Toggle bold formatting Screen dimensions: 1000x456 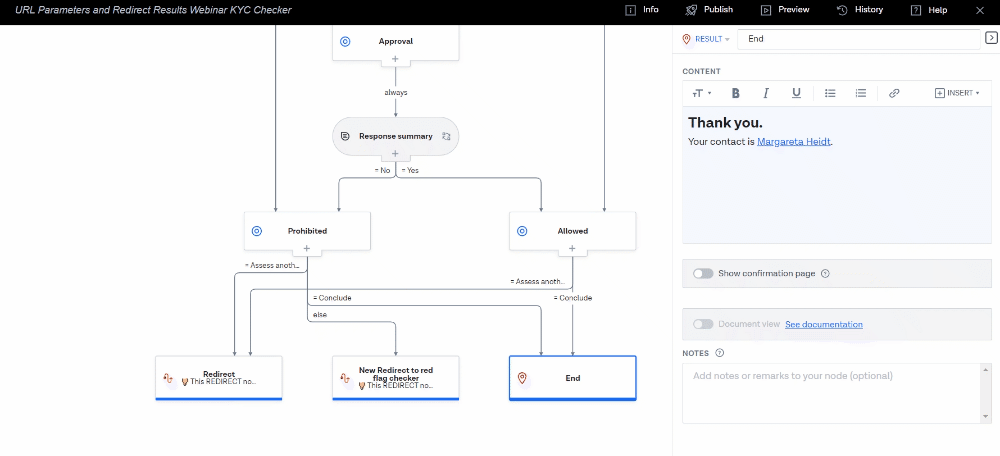click(x=735, y=93)
